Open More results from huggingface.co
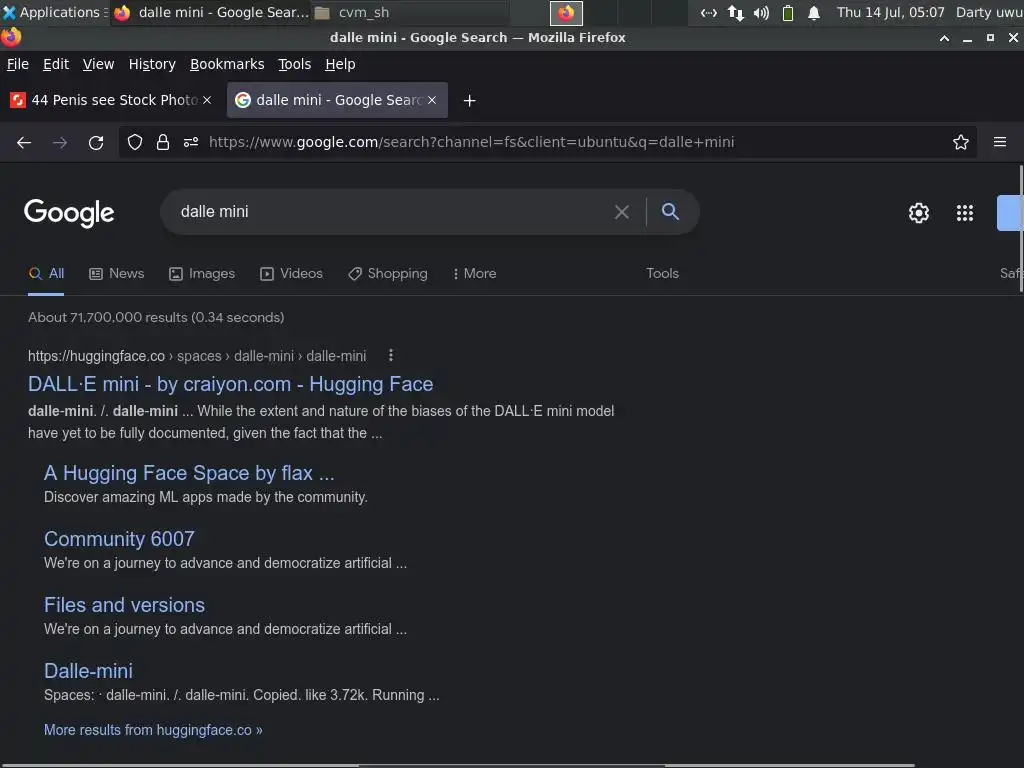1024x768 pixels. [x=153, y=730]
